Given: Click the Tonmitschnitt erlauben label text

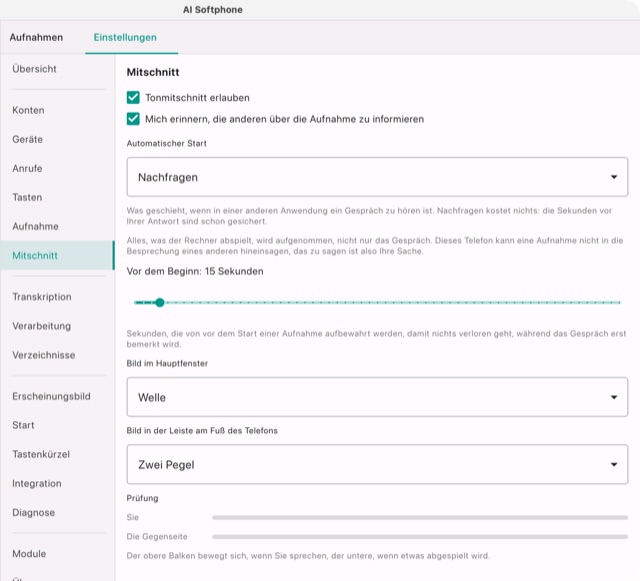Looking at the screenshot, I should (x=198, y=98).
